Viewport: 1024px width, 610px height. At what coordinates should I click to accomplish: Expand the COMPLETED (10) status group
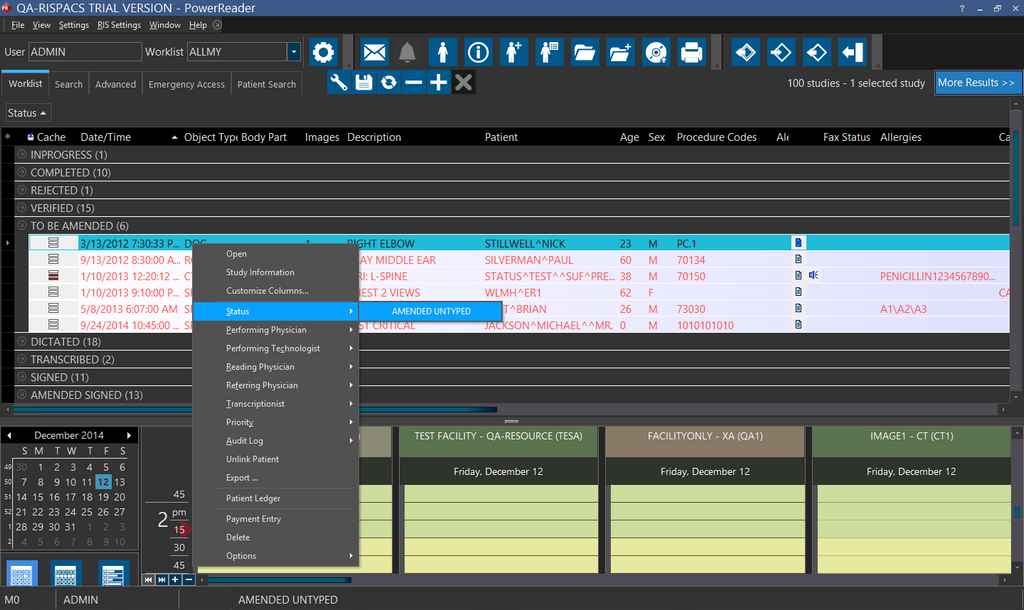[22, 173]
